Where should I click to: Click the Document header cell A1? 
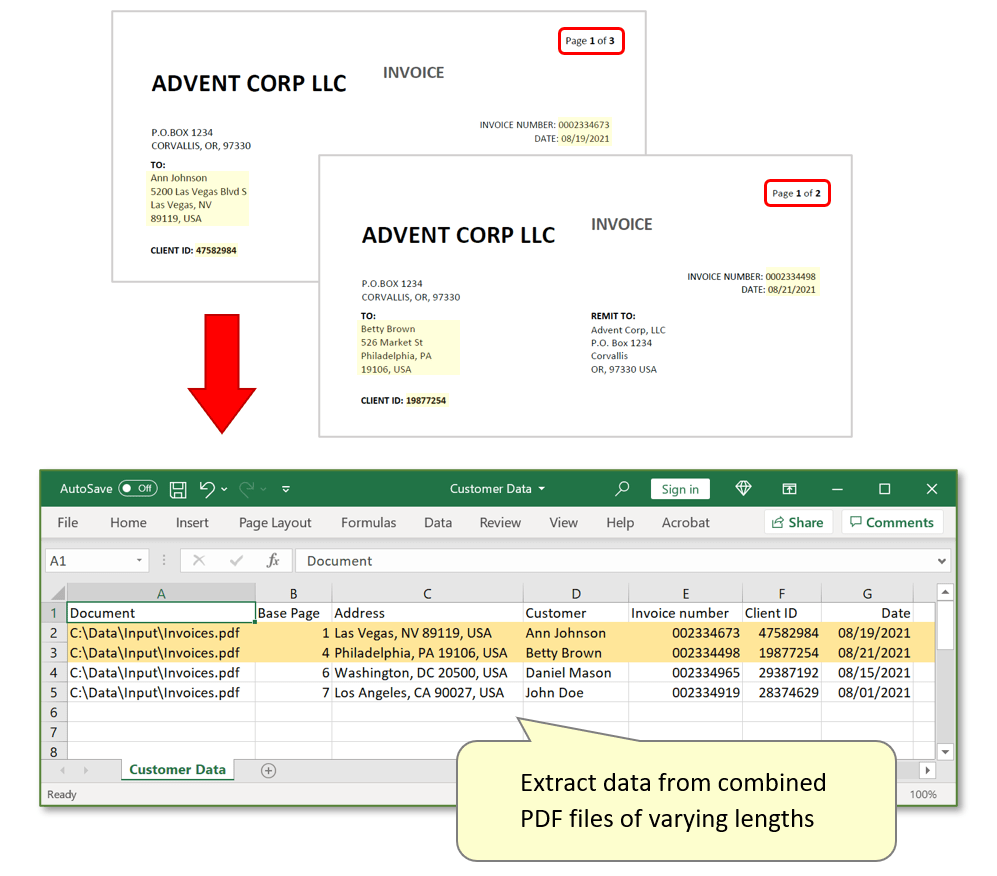tap(162, 613)
